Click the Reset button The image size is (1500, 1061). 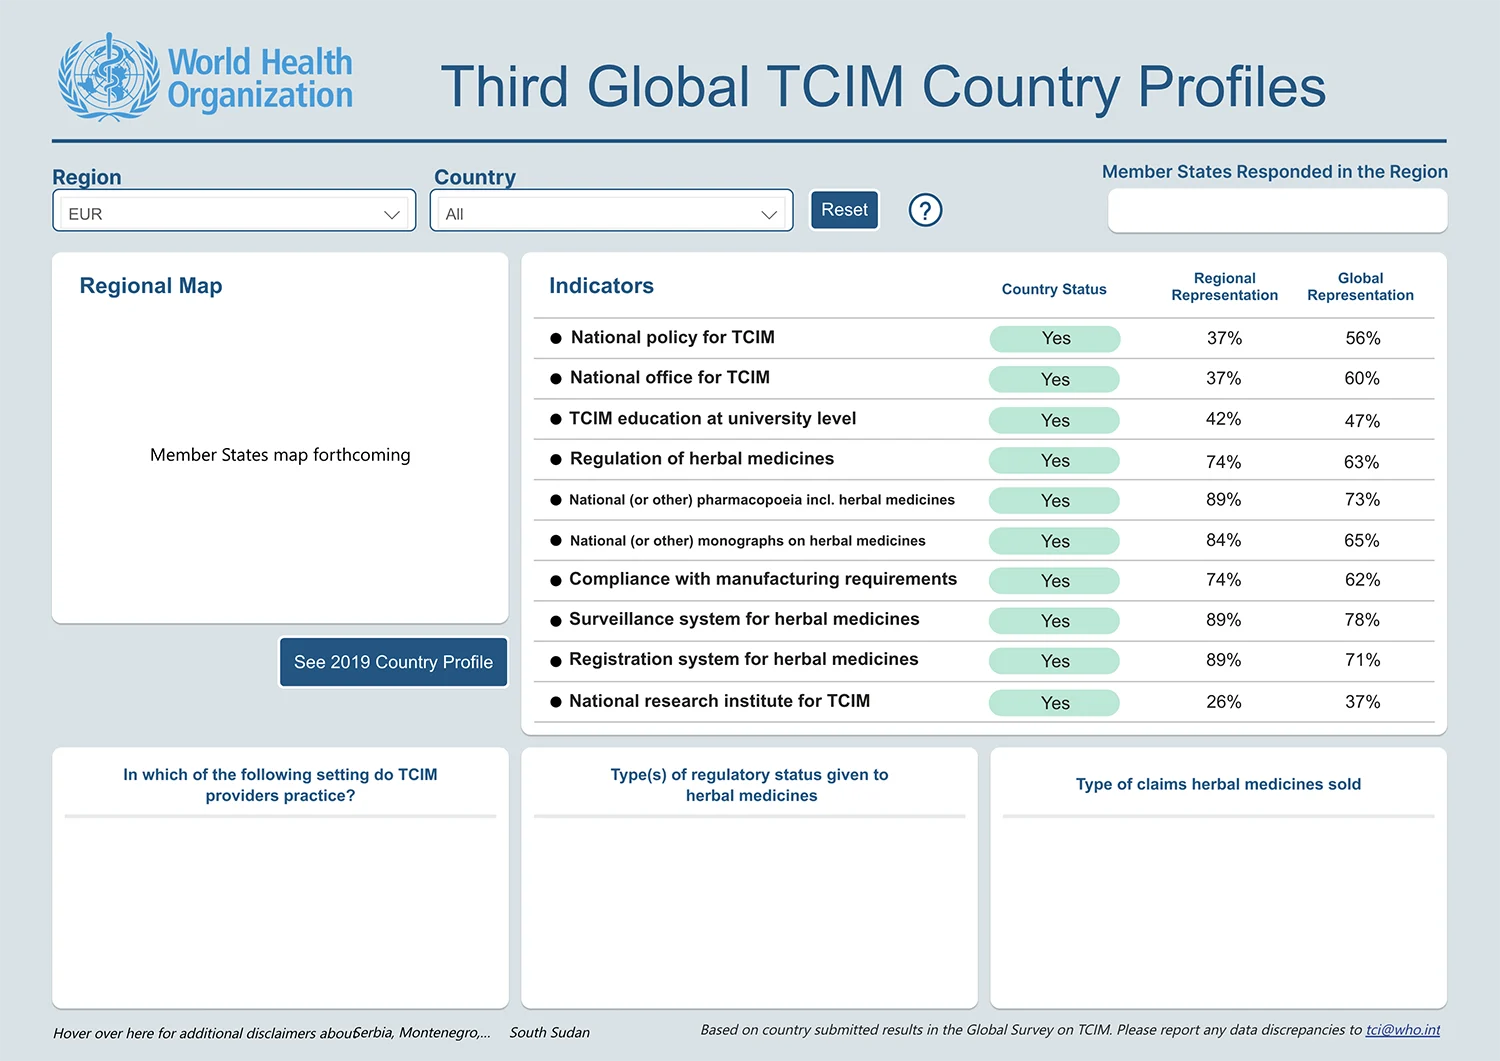(845, 210)
